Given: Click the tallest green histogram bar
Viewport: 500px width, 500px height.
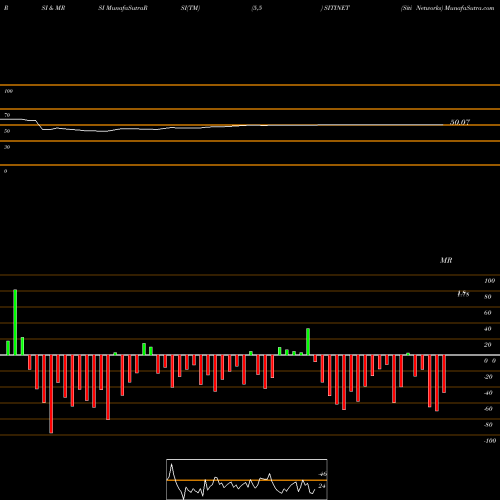Looking at the screenshot, I should tap(15, 322).
